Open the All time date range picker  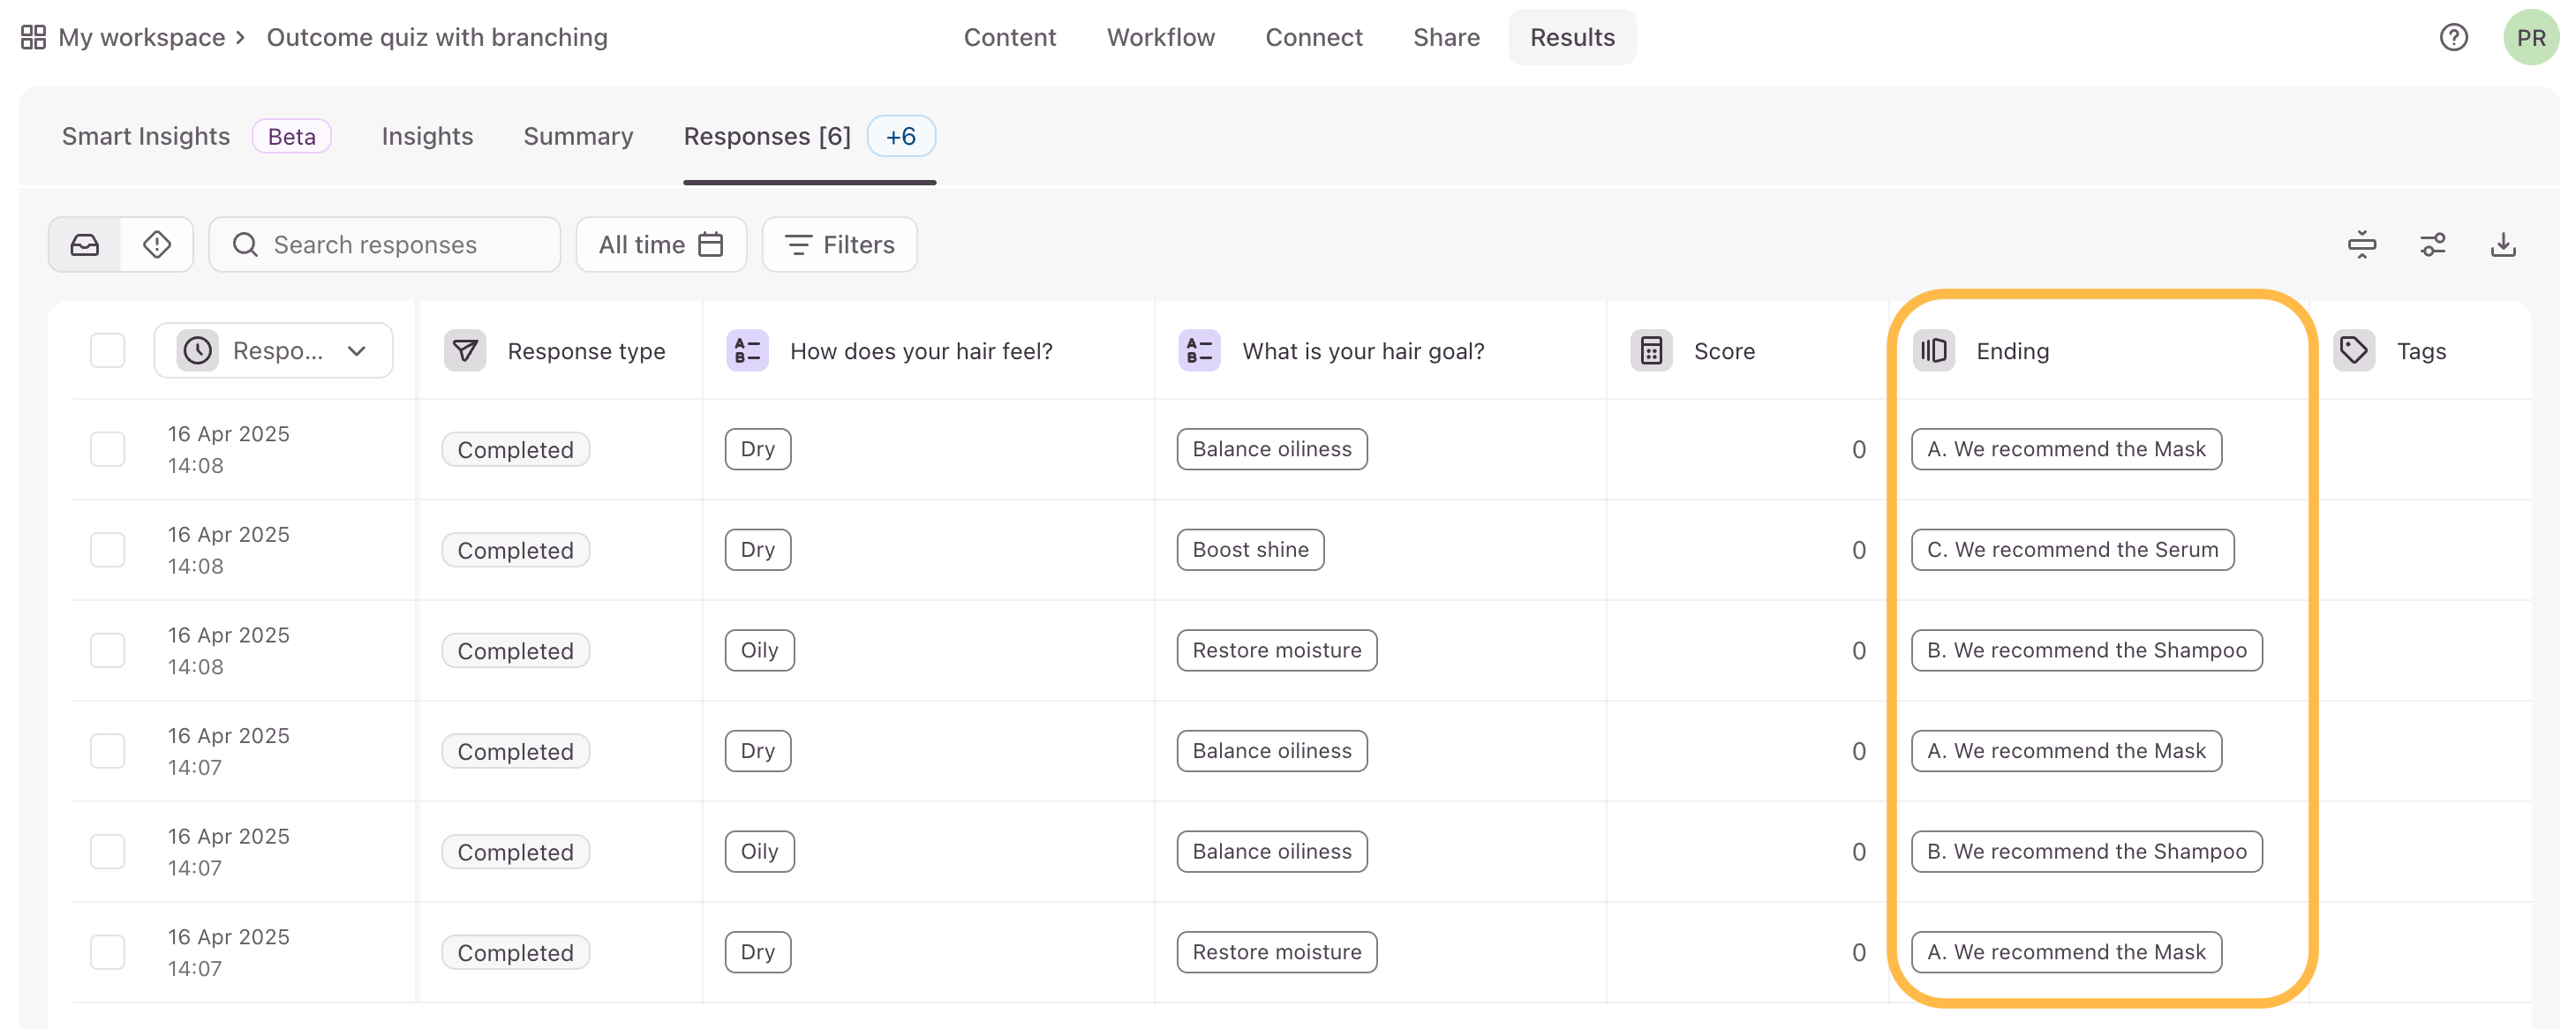(x=661, y=244)
